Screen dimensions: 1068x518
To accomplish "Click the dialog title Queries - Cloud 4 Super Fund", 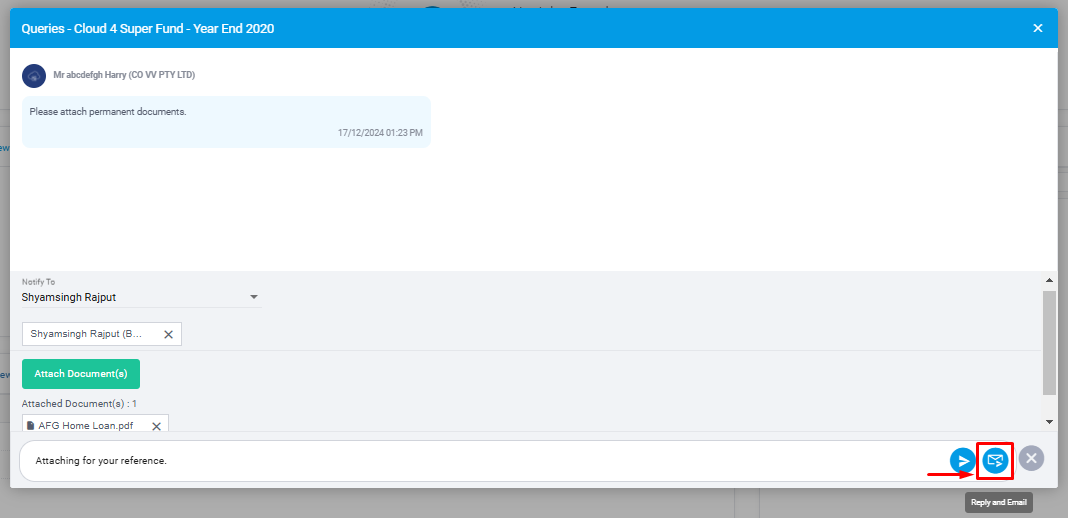I will (148, 28).
